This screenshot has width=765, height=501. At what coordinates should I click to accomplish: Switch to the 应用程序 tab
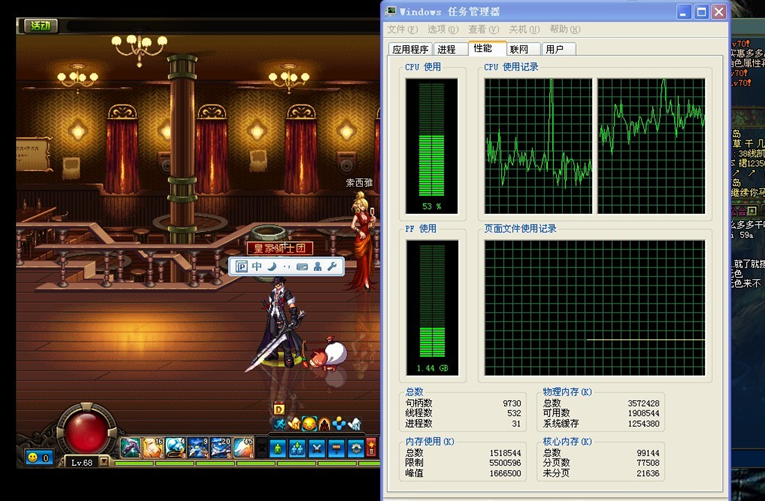[410, 49]
